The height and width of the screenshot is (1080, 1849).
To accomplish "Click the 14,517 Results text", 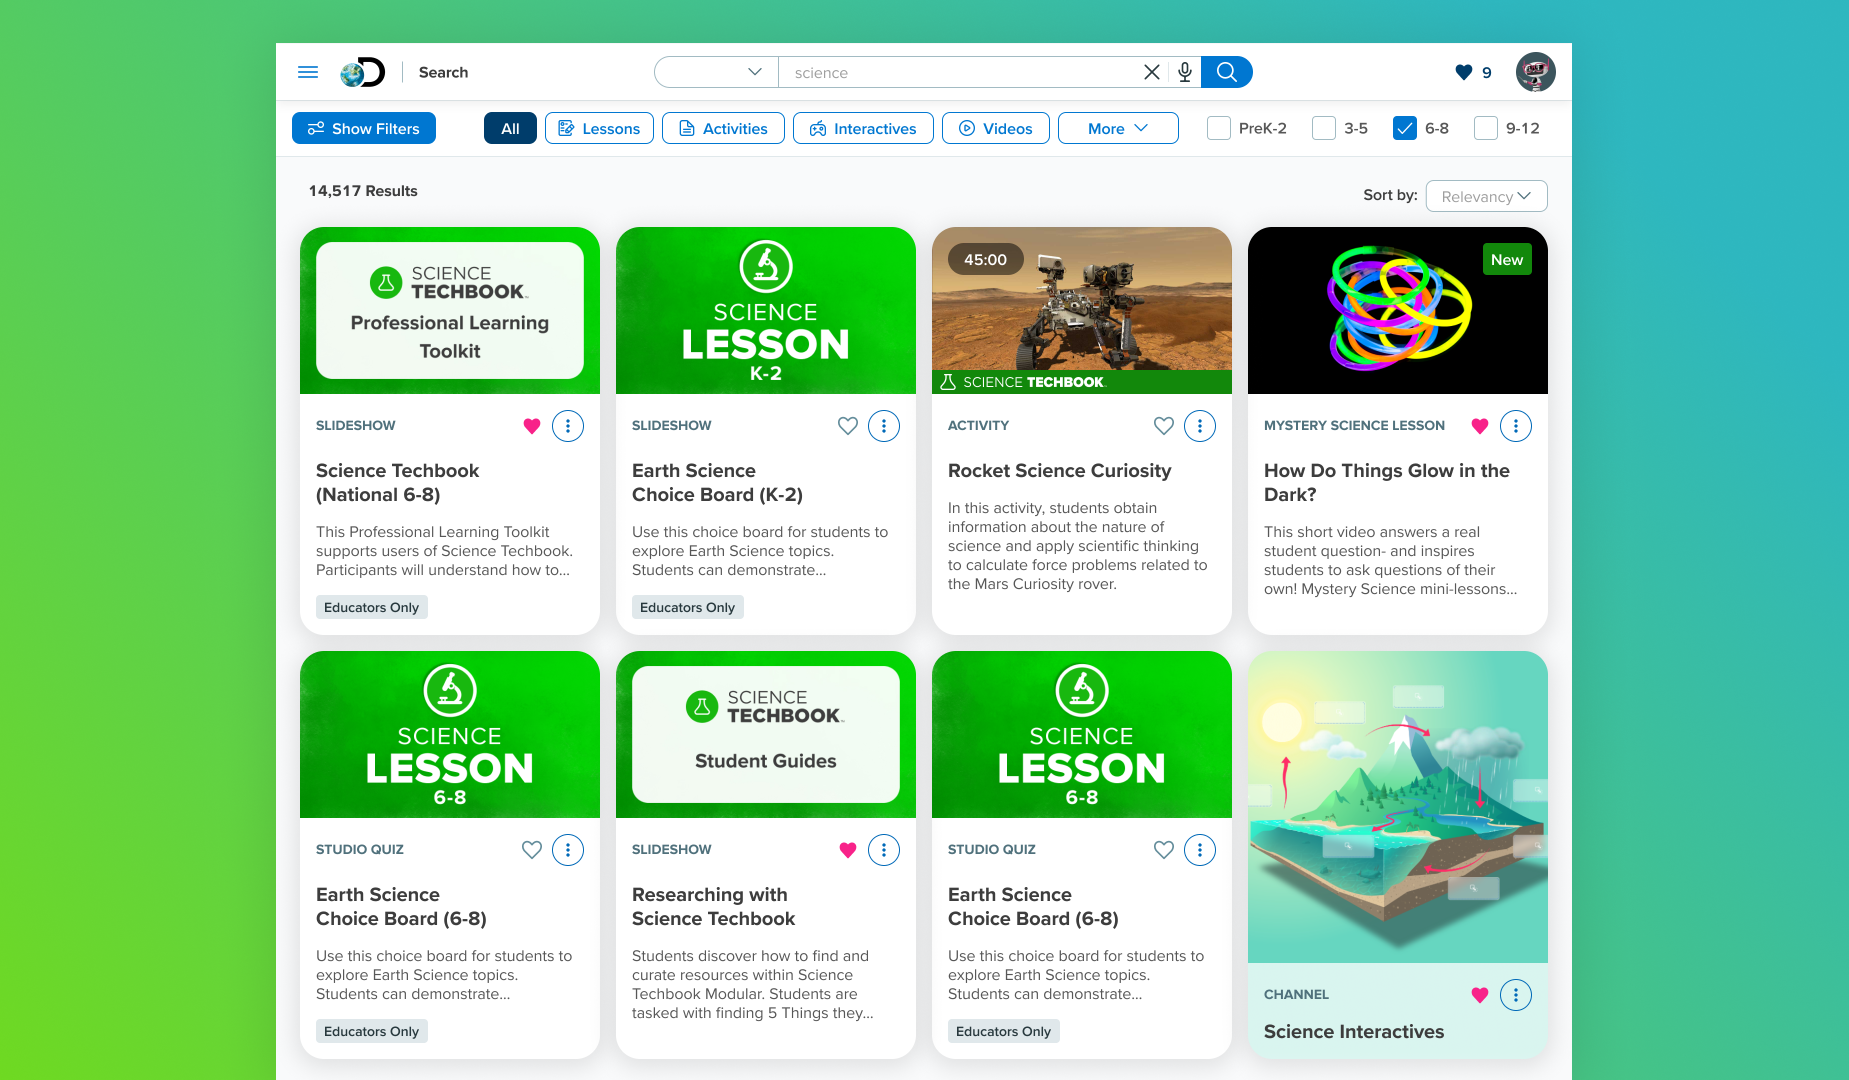I will click(x=363, y=191).
